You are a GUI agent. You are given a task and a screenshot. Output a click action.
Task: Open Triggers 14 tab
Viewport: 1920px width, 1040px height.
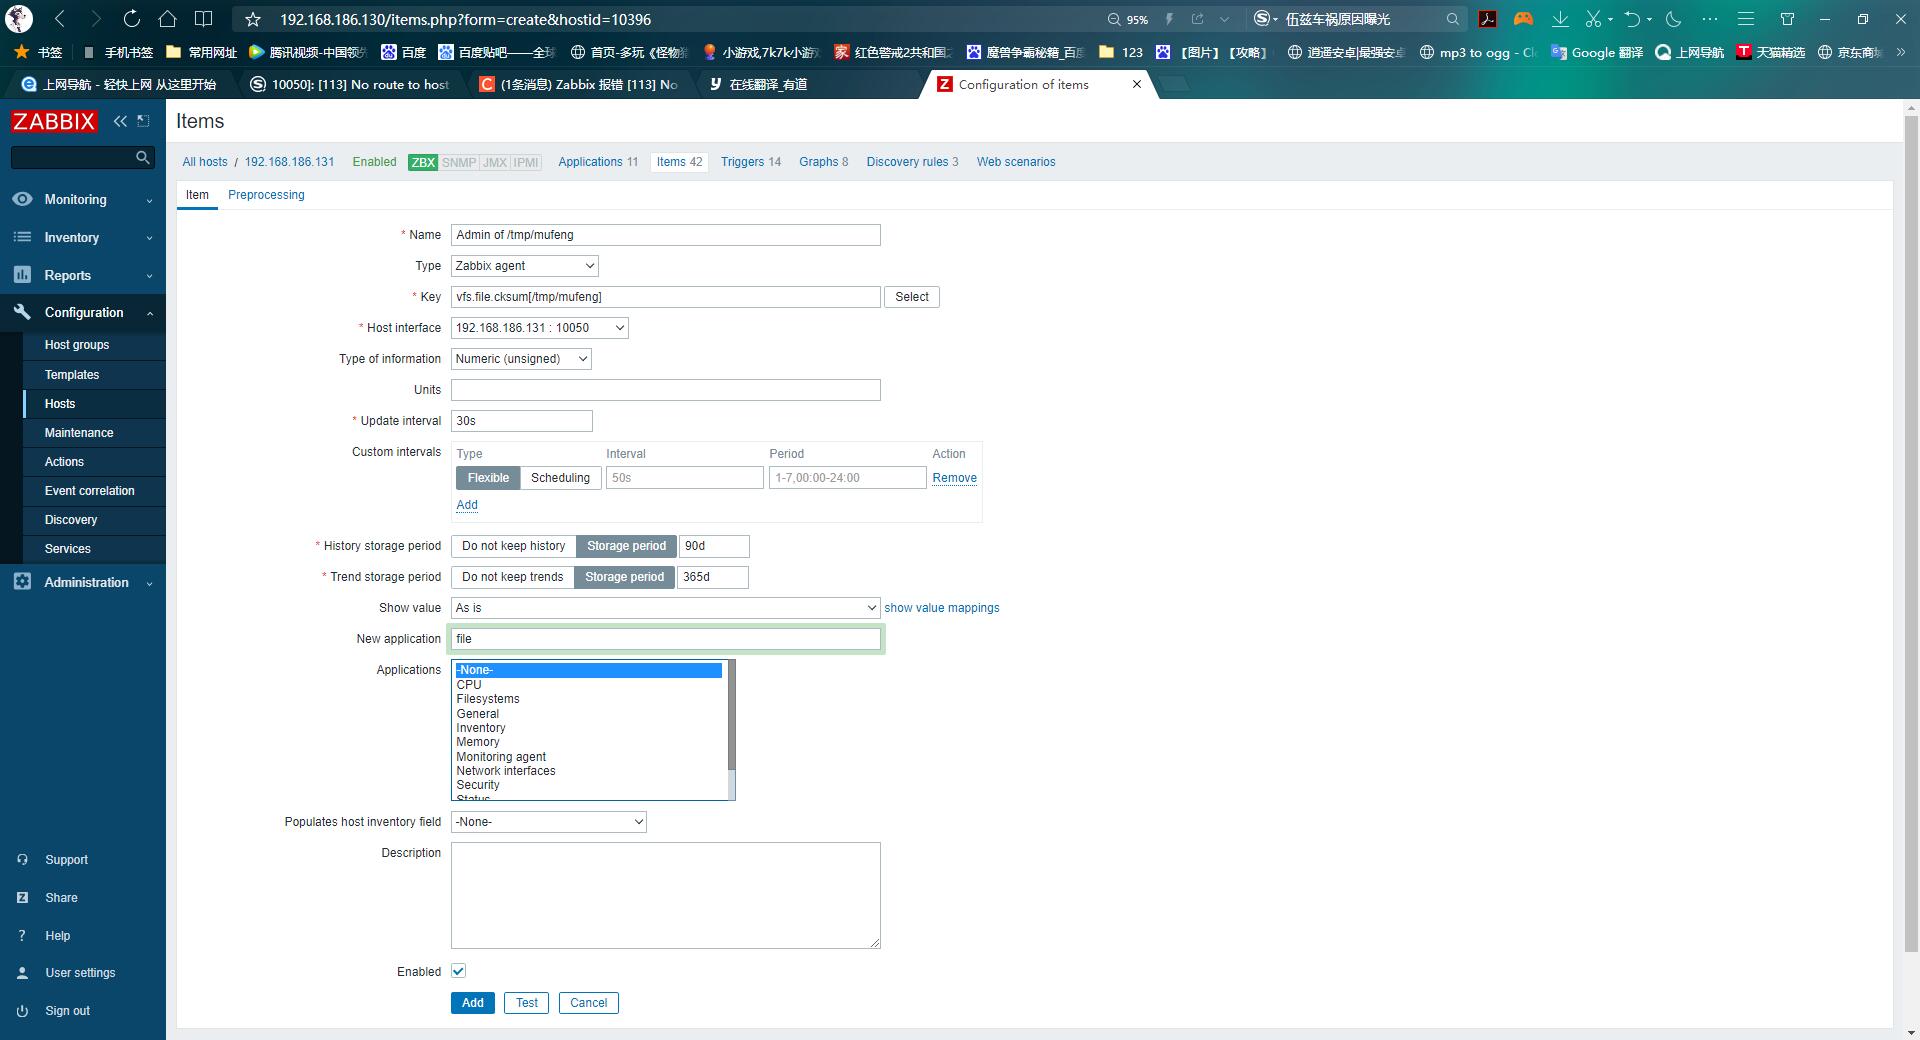pyautogui.click(x=751, y=162)
